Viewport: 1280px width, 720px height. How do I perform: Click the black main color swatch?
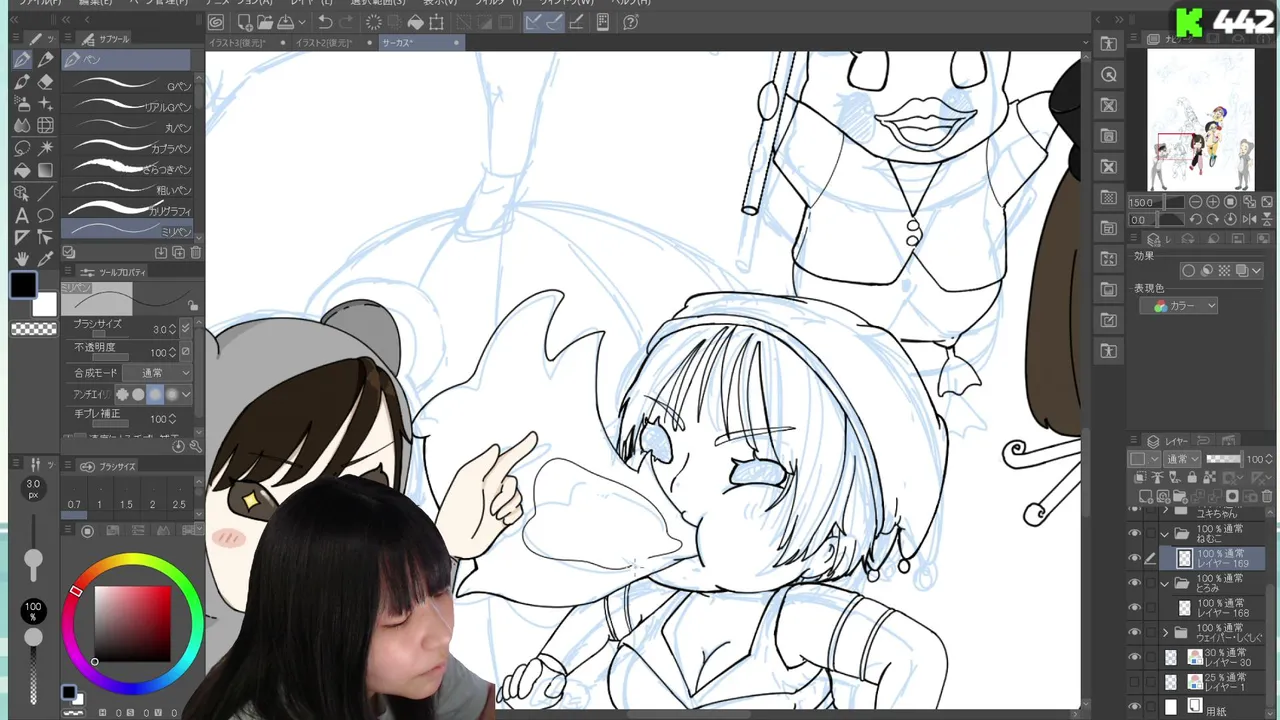click(x=24, y=287)
